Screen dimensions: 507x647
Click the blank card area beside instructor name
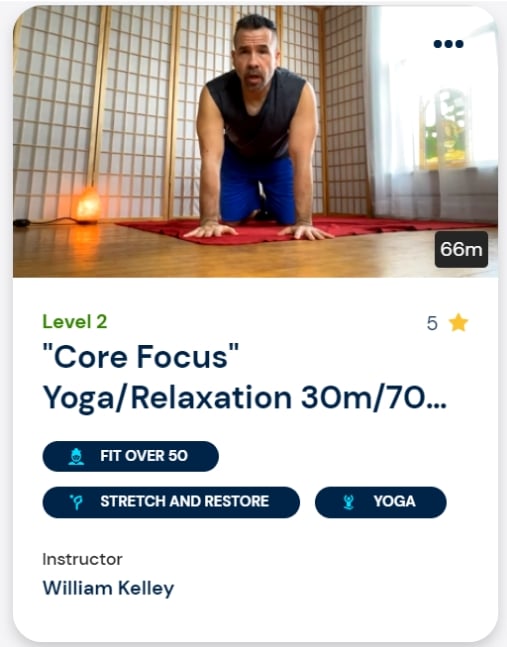pos(330,588)
